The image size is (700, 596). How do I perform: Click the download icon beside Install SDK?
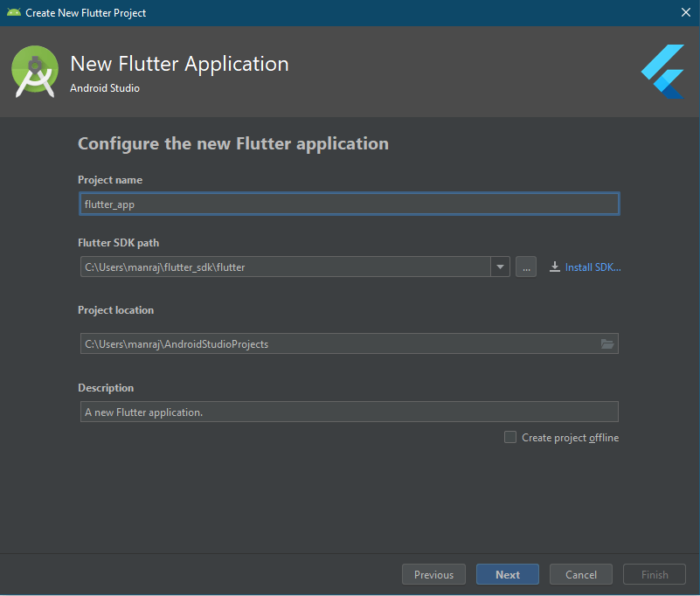pos(554,267)
